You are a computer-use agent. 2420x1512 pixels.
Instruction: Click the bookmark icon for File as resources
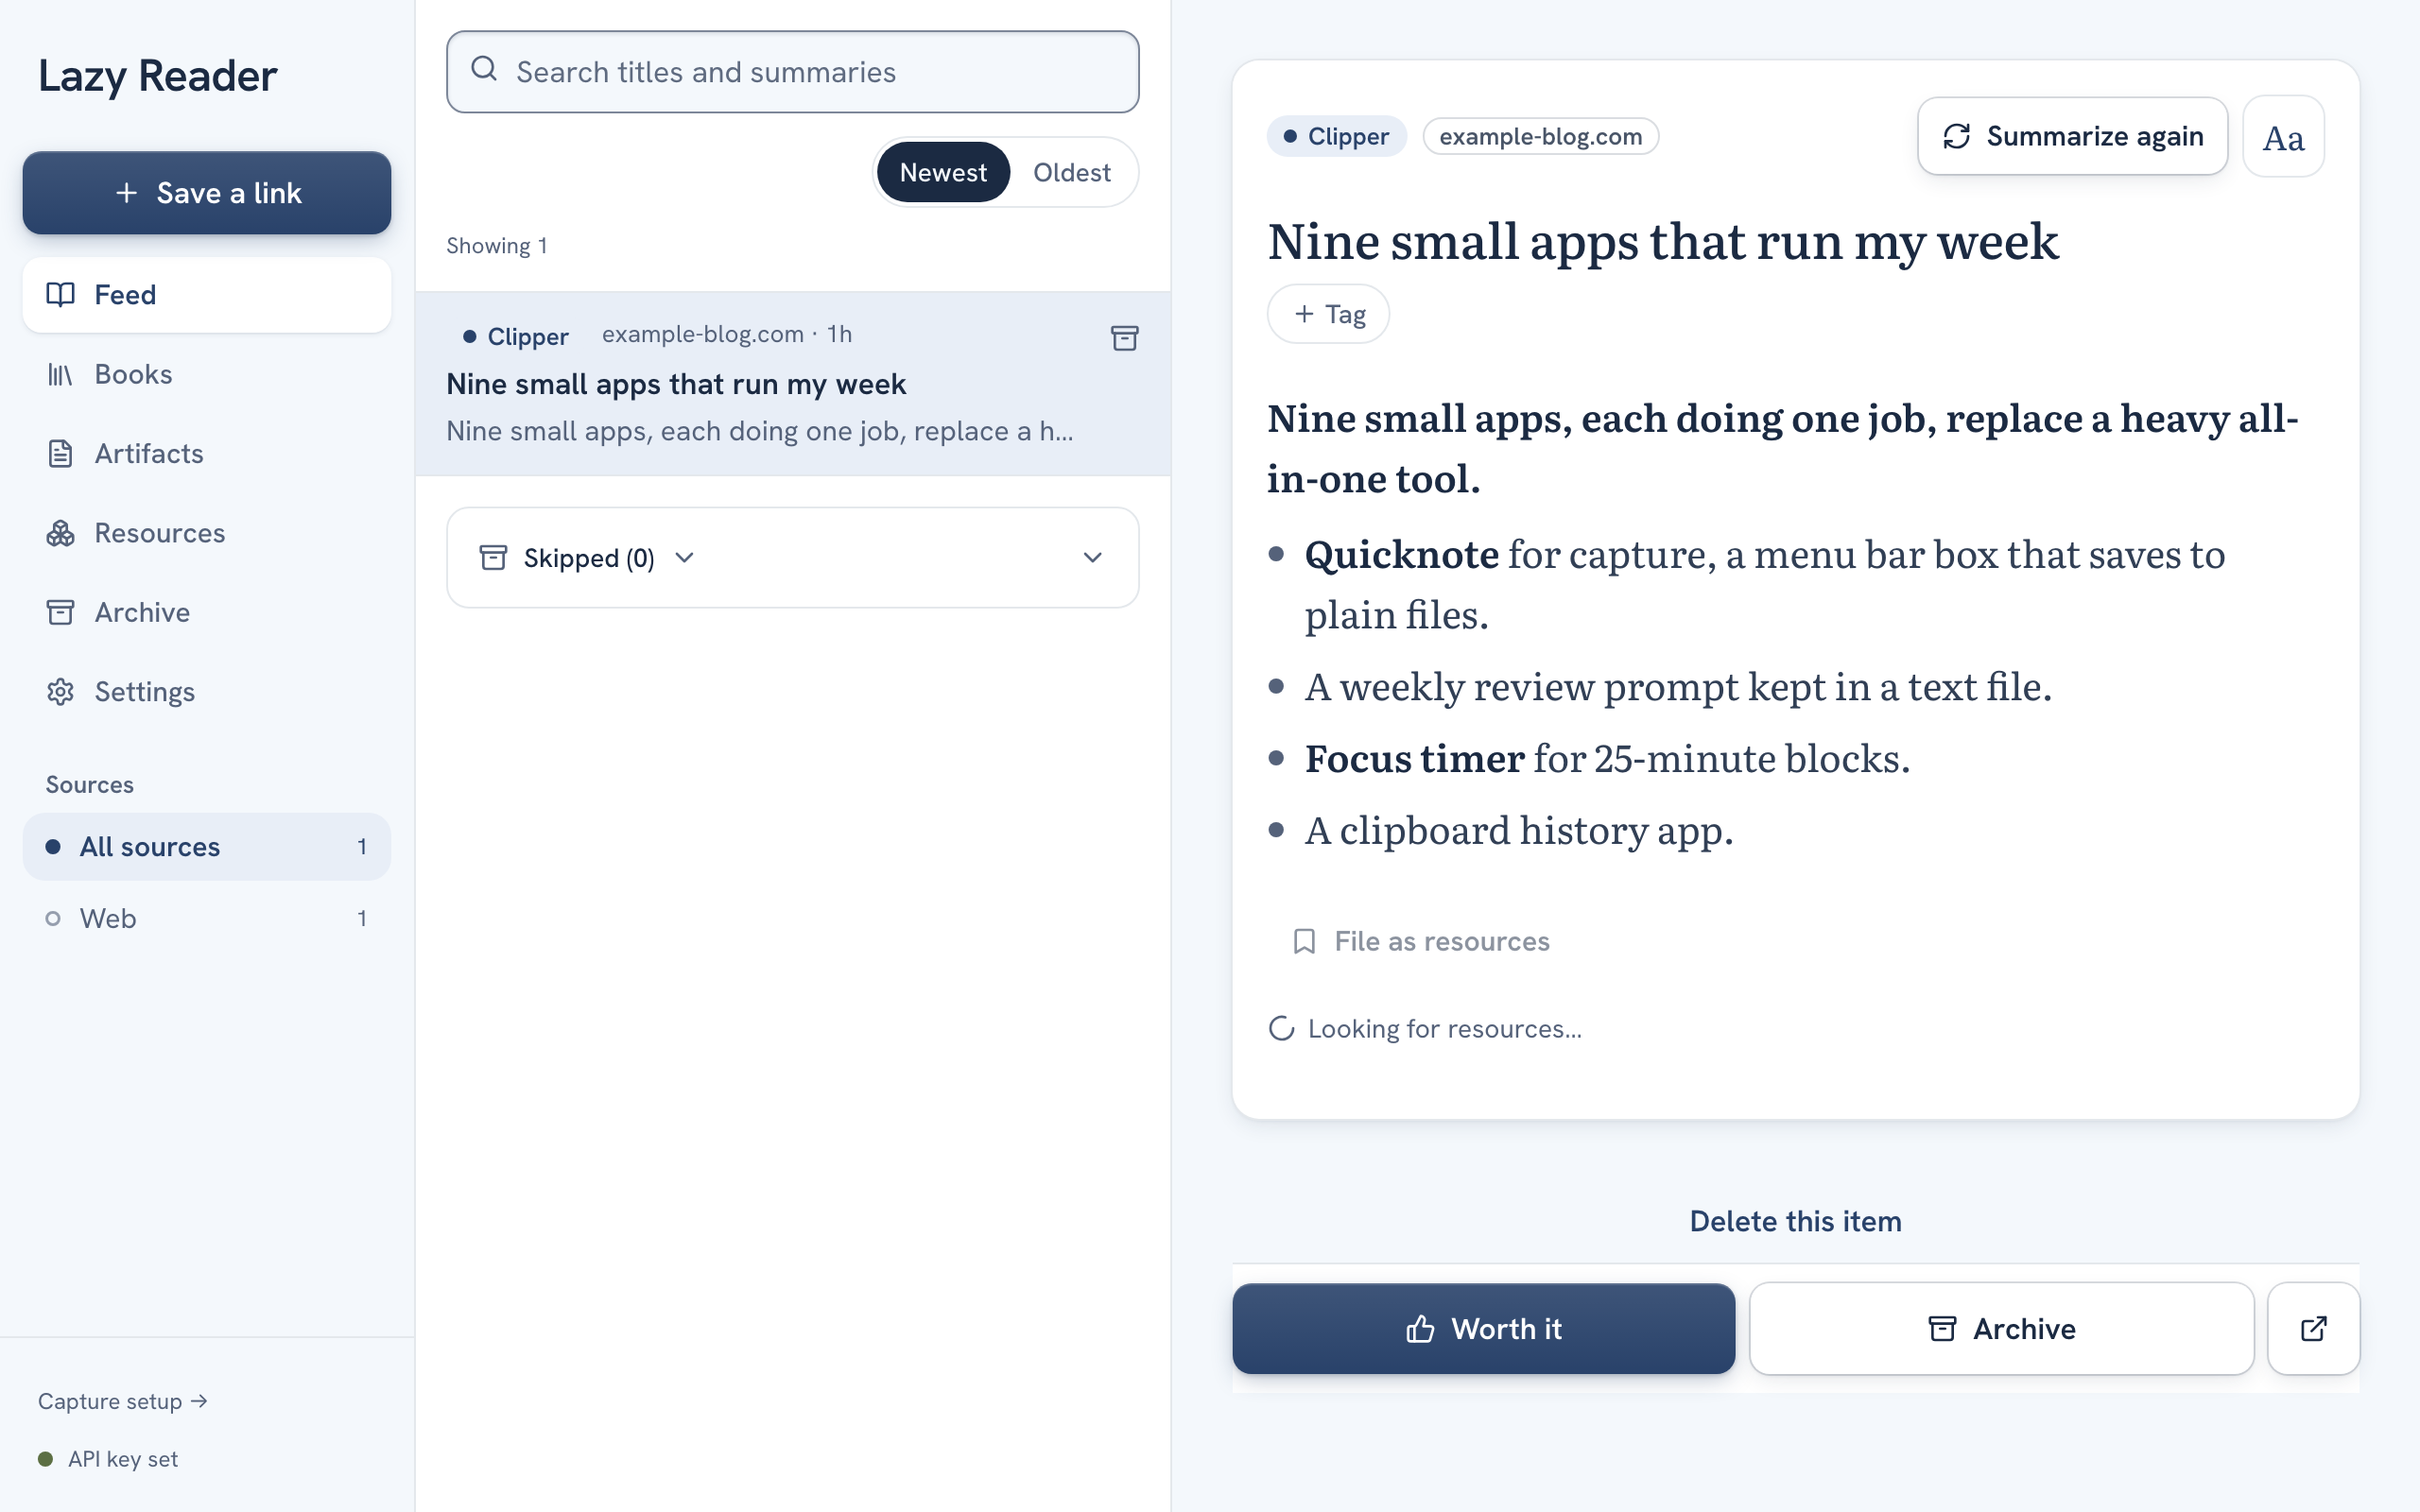(1303, 941)
